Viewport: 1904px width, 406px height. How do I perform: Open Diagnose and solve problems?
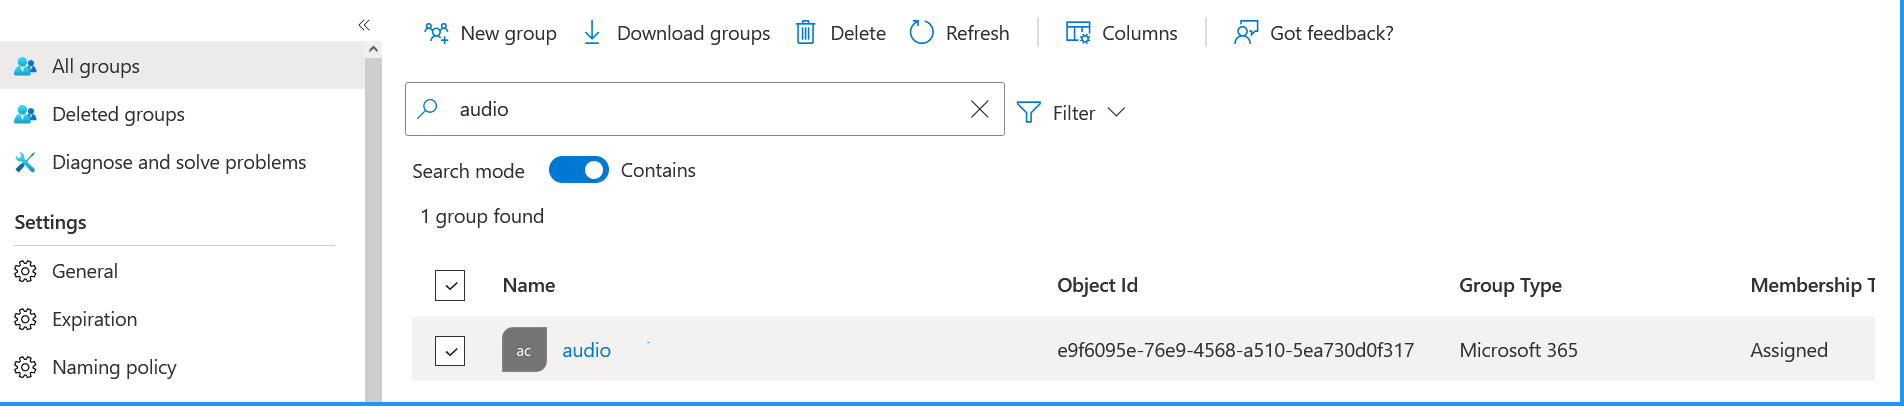point(179,162)
